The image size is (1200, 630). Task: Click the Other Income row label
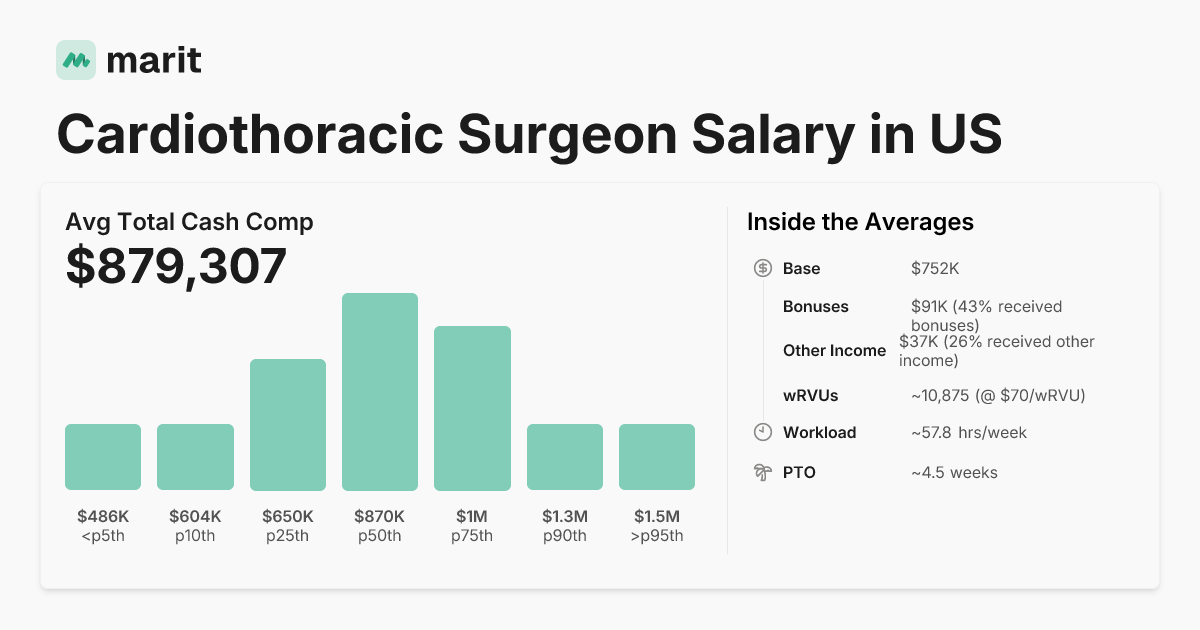pos(834,350)
